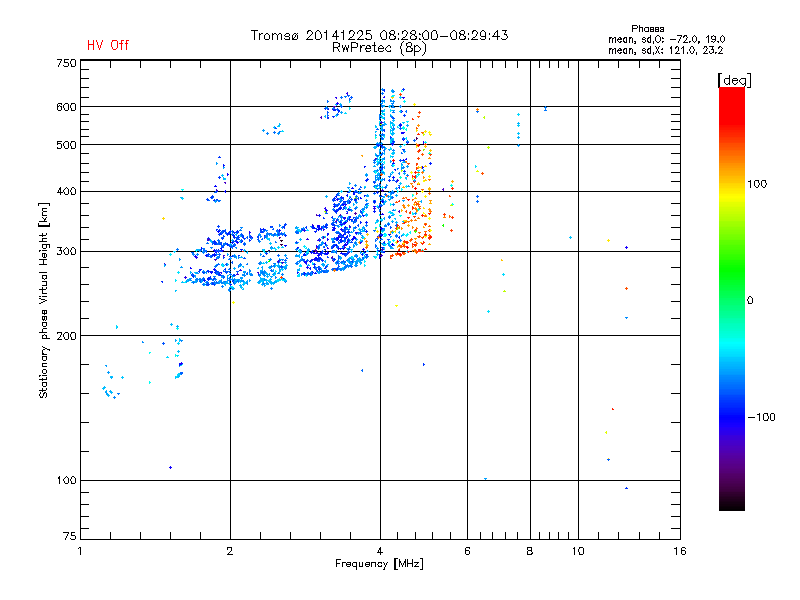This screenshot has width=800, height=600.
Task: Click the colorbar "0" tick label
Action: click(x=750, y=301)
